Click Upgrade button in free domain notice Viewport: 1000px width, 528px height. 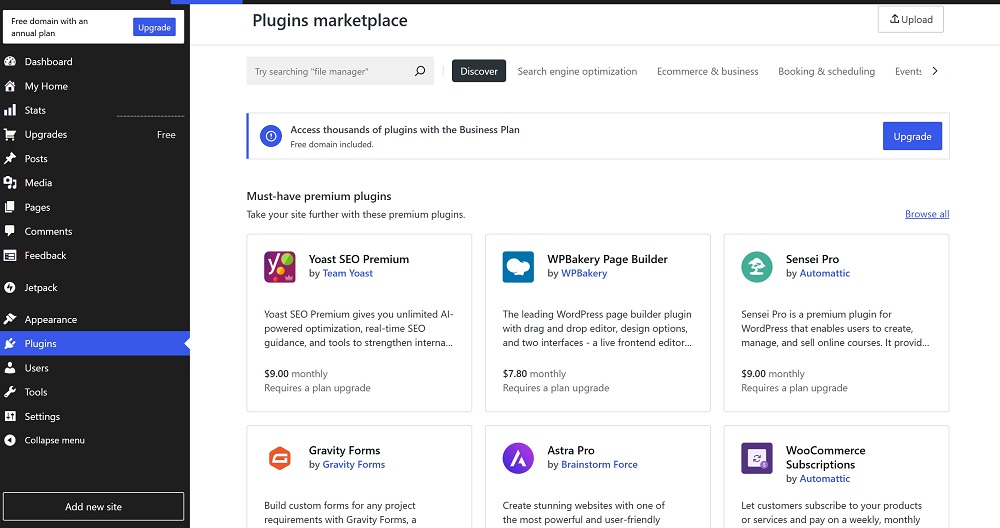click(154, 27)
